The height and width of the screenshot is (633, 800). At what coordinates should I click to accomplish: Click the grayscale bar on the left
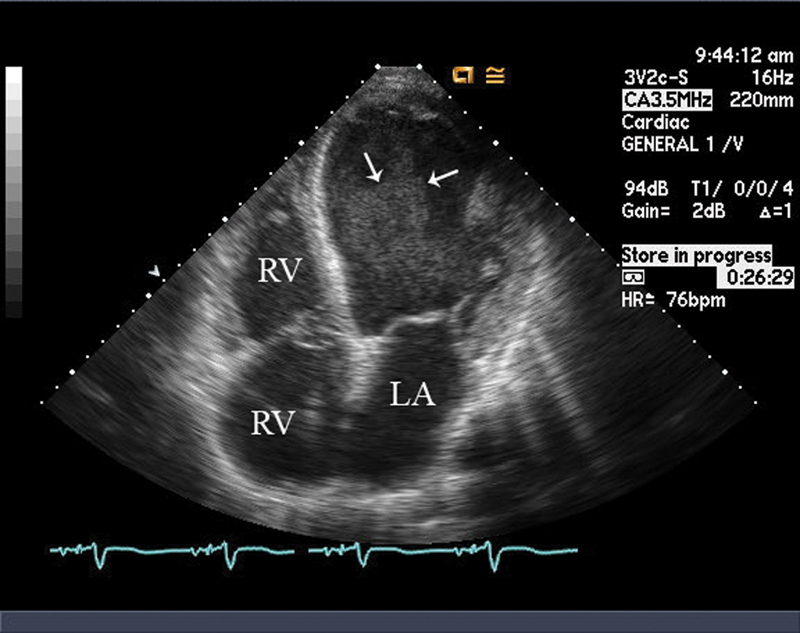click(13, 192)
